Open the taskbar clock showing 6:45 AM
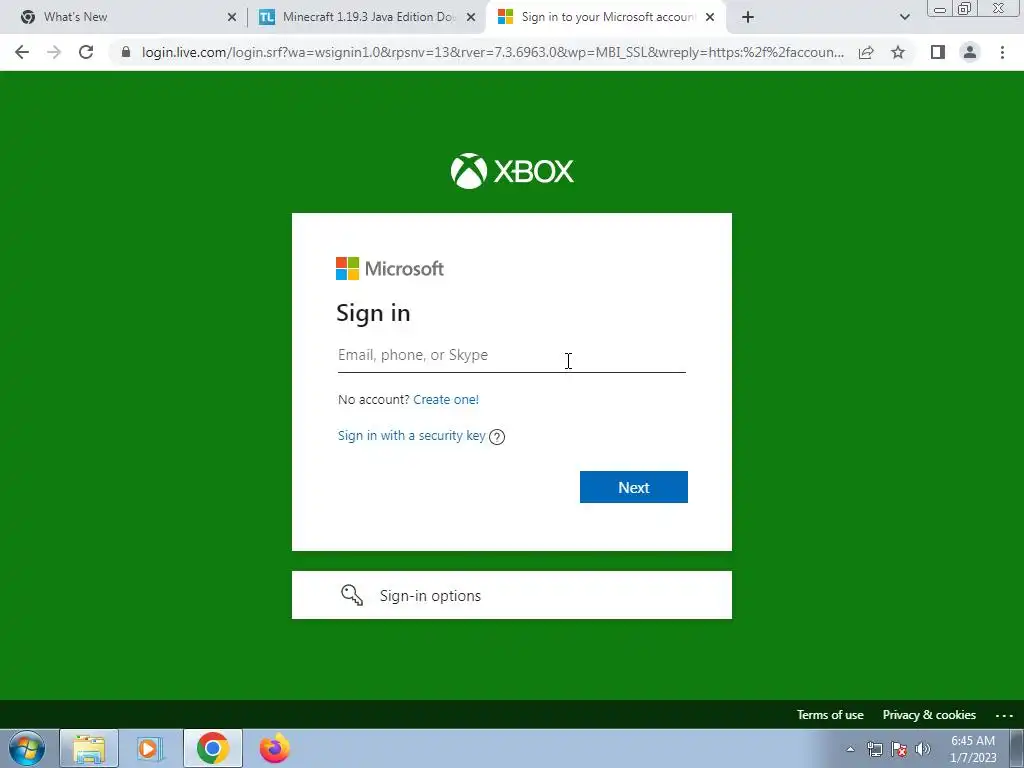Viewport: 1024px width, 768px height. point(973,749)
